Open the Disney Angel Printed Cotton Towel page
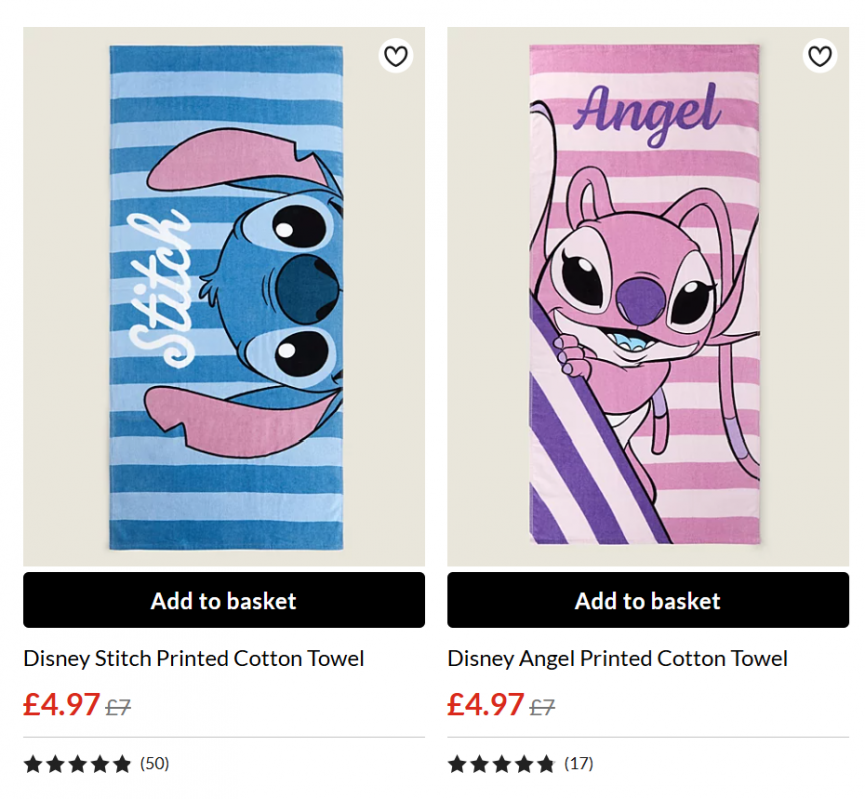Viewport: 865px width, 799px height. coord(617,659)
